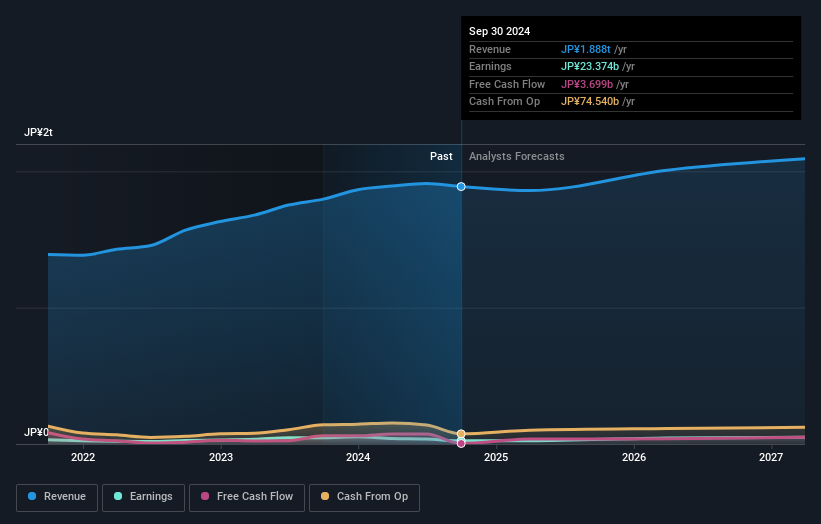
Task: Click the JP¥74.540b cash from op value
Action: pyautogui.click(x=590, y=102)
